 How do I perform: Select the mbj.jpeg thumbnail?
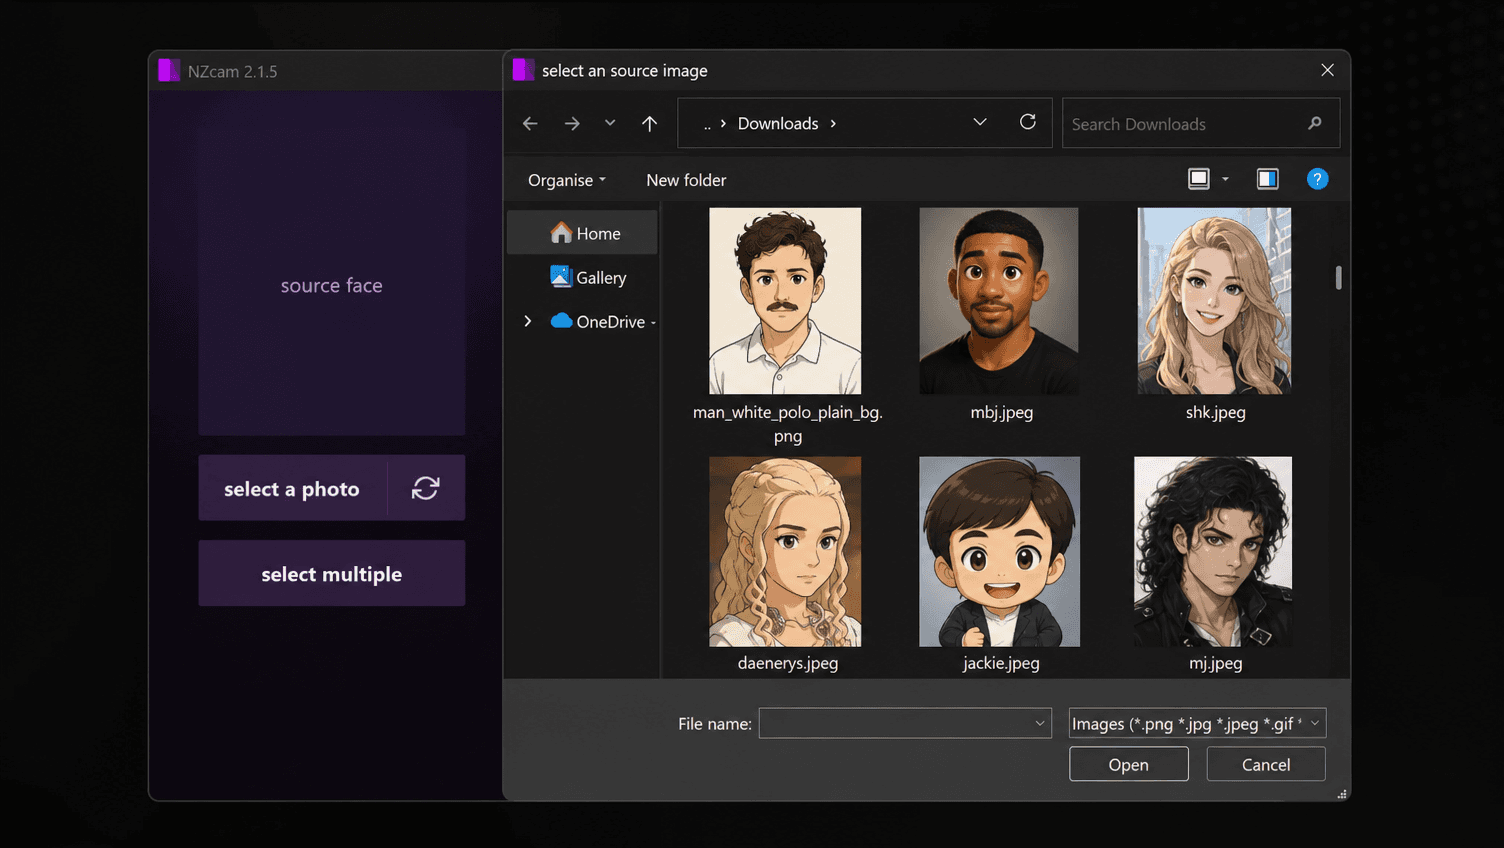pyautogui.click(x=999, y=301)
